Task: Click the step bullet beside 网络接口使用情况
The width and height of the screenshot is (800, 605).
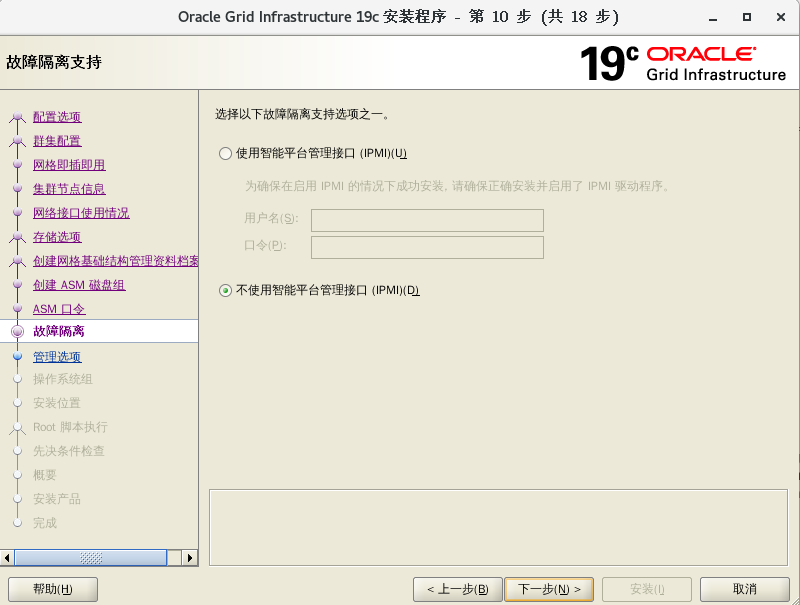Action: [x=17, y=212]
